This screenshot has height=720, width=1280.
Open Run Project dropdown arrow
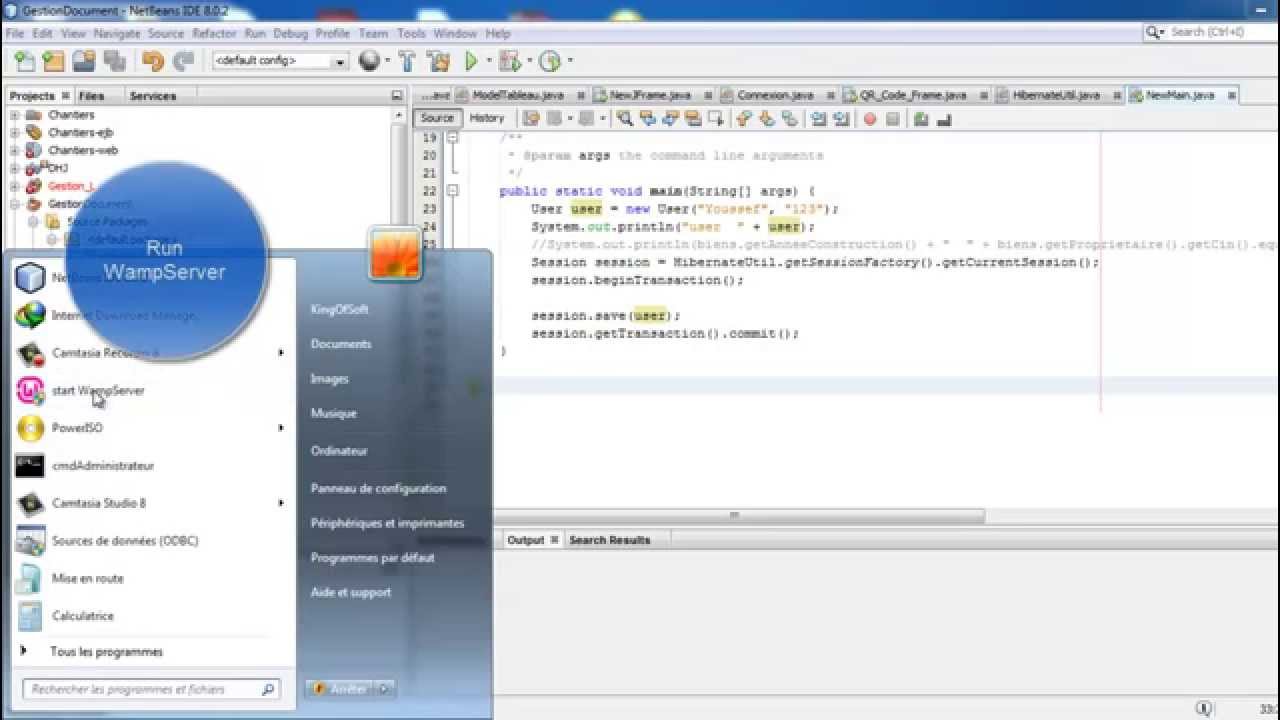click(x=489, y=62)
